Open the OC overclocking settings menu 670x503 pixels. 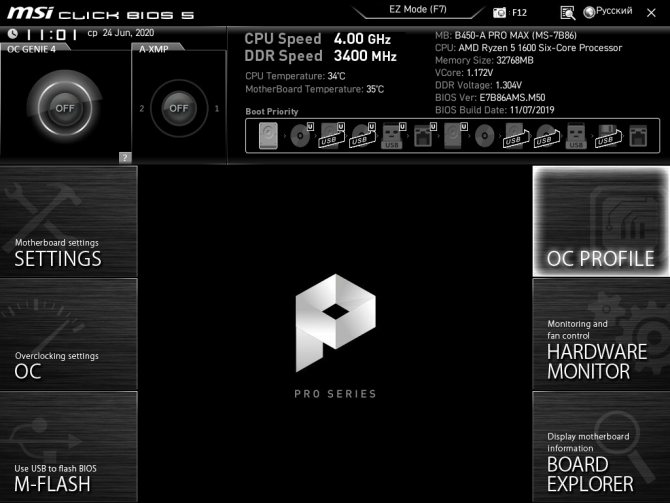click(68, 333)
